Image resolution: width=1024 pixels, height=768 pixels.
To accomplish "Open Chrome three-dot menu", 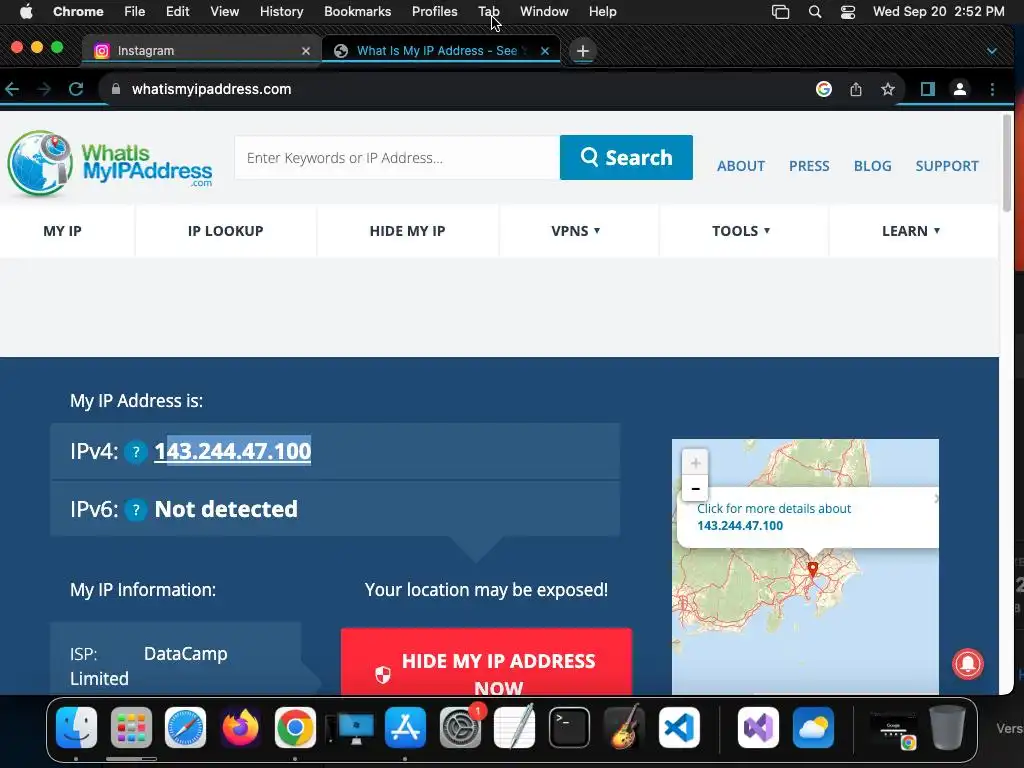I will [992, 89].
